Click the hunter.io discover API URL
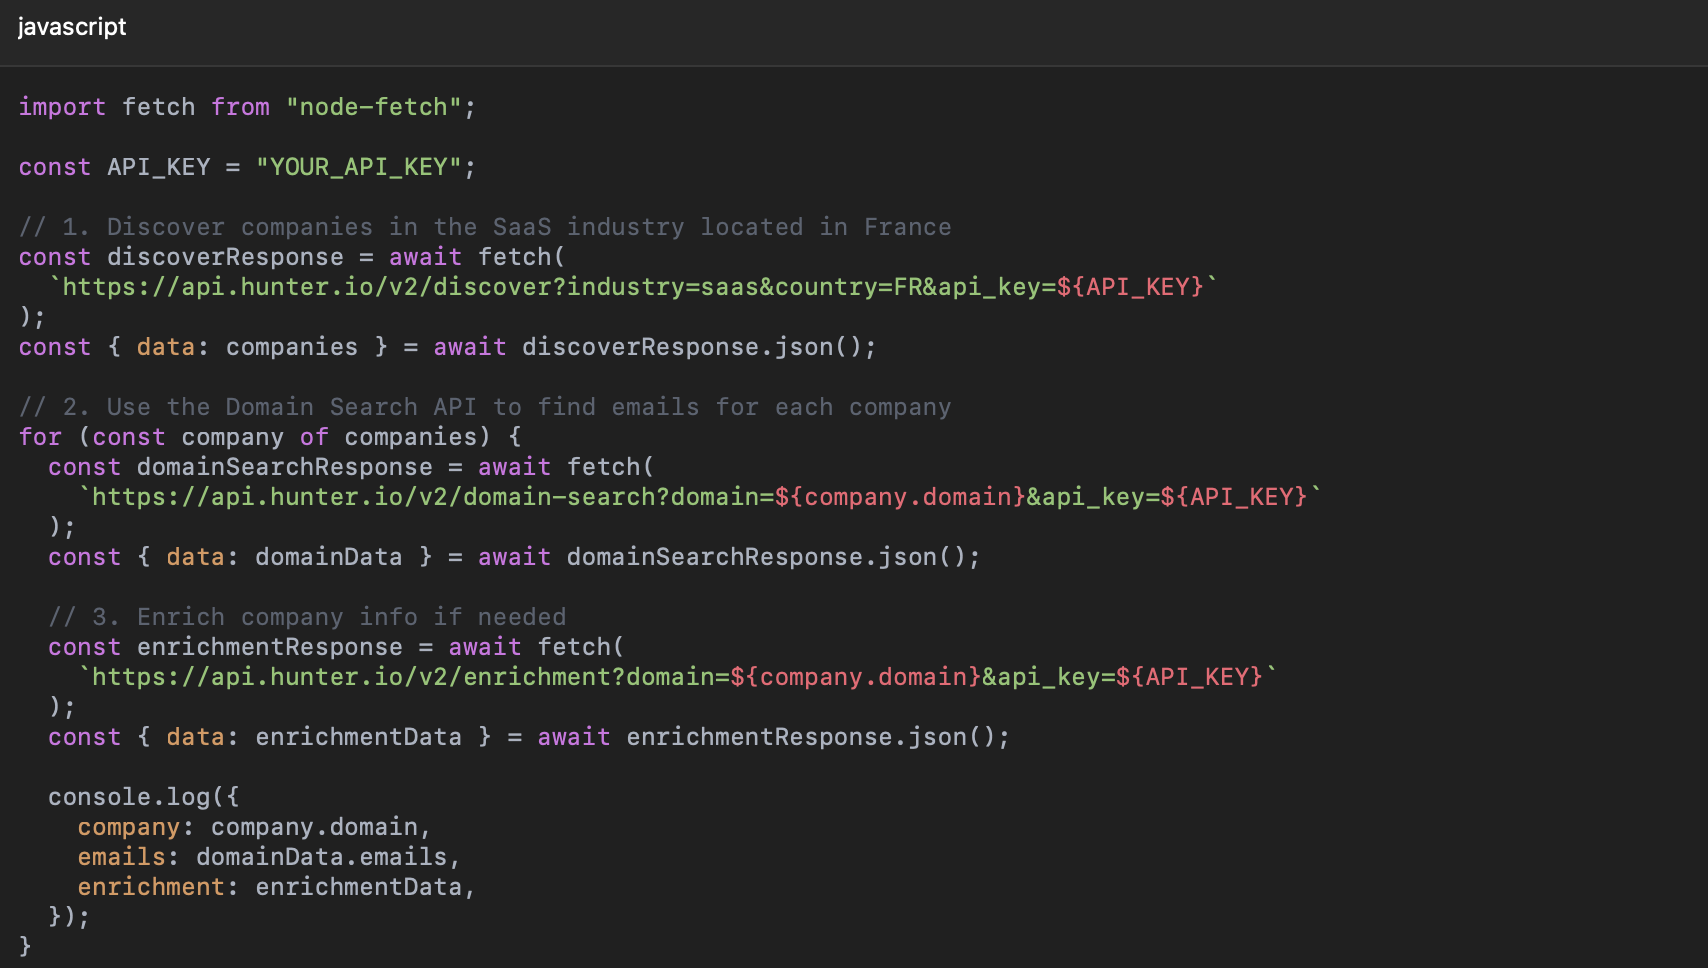Screen dimensions: 1708x968 click(x=634, y=287)
